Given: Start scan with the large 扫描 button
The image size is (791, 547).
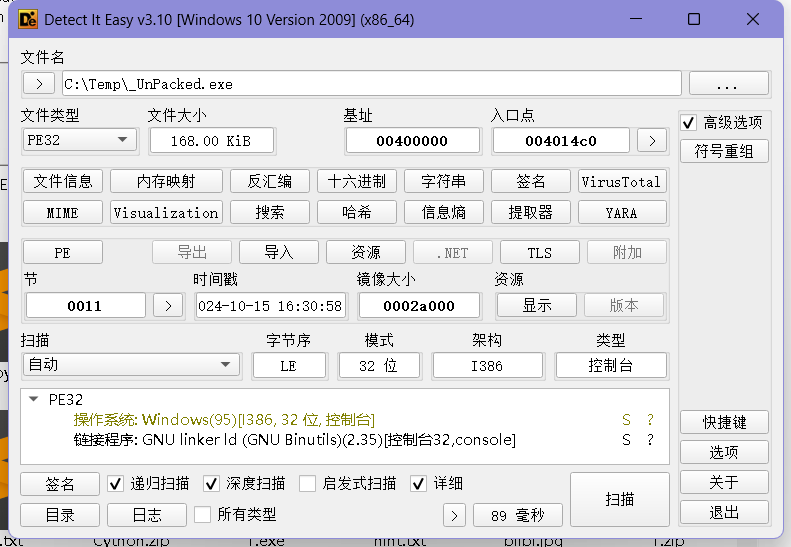Looking at the screenshot, I should click(x=619, y=499).
